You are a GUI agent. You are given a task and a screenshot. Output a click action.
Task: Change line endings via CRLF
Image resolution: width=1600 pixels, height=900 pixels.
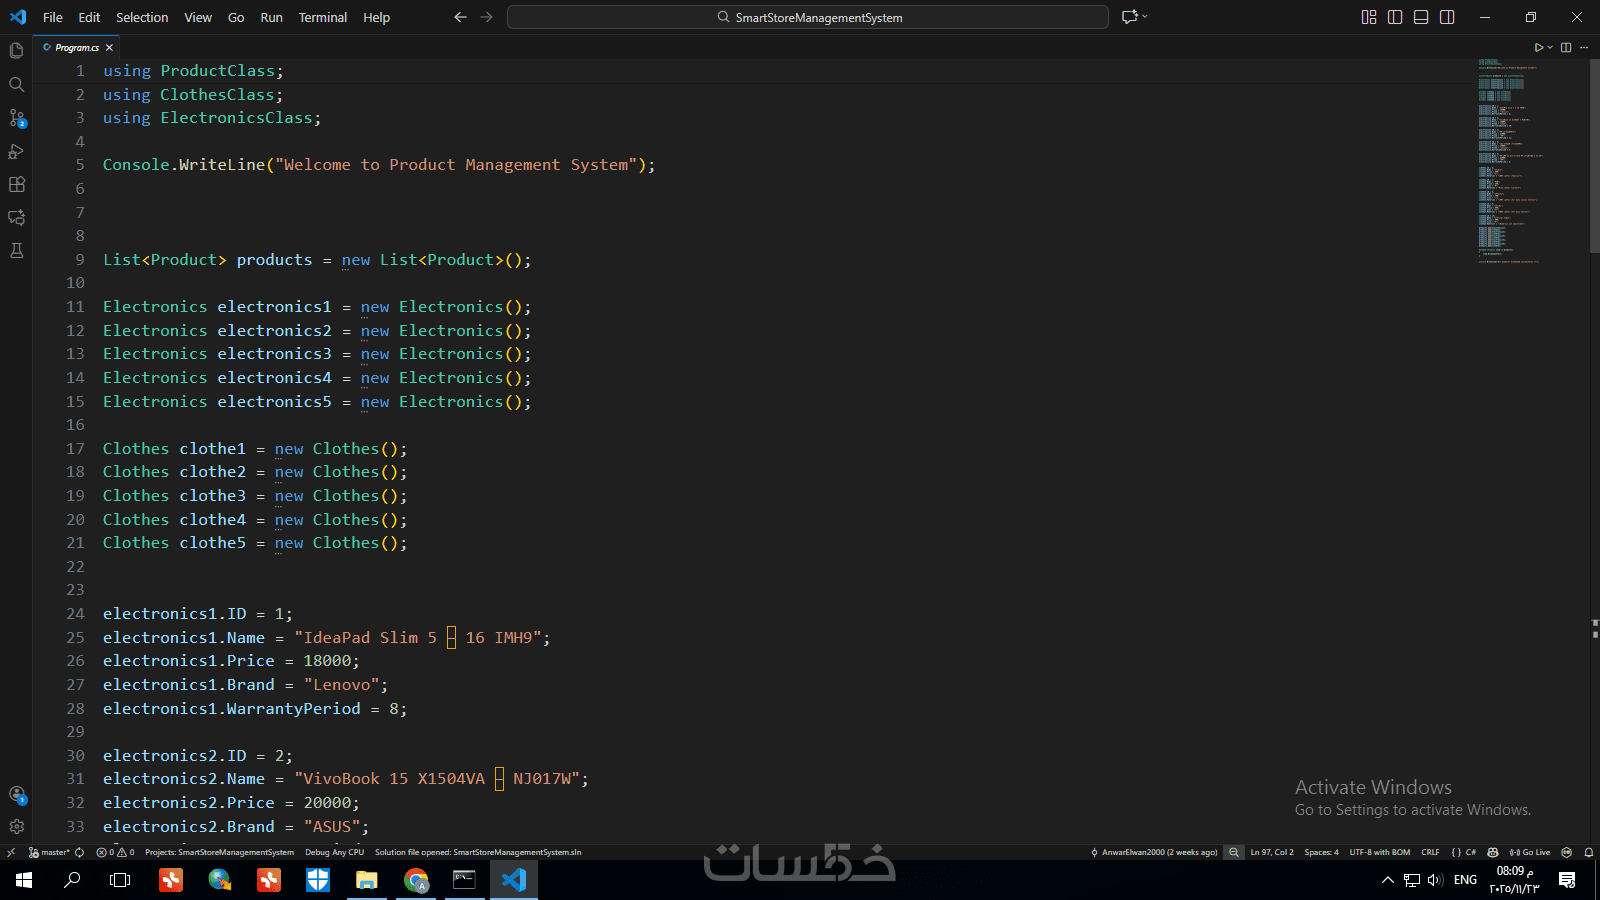pos(1430,852)
